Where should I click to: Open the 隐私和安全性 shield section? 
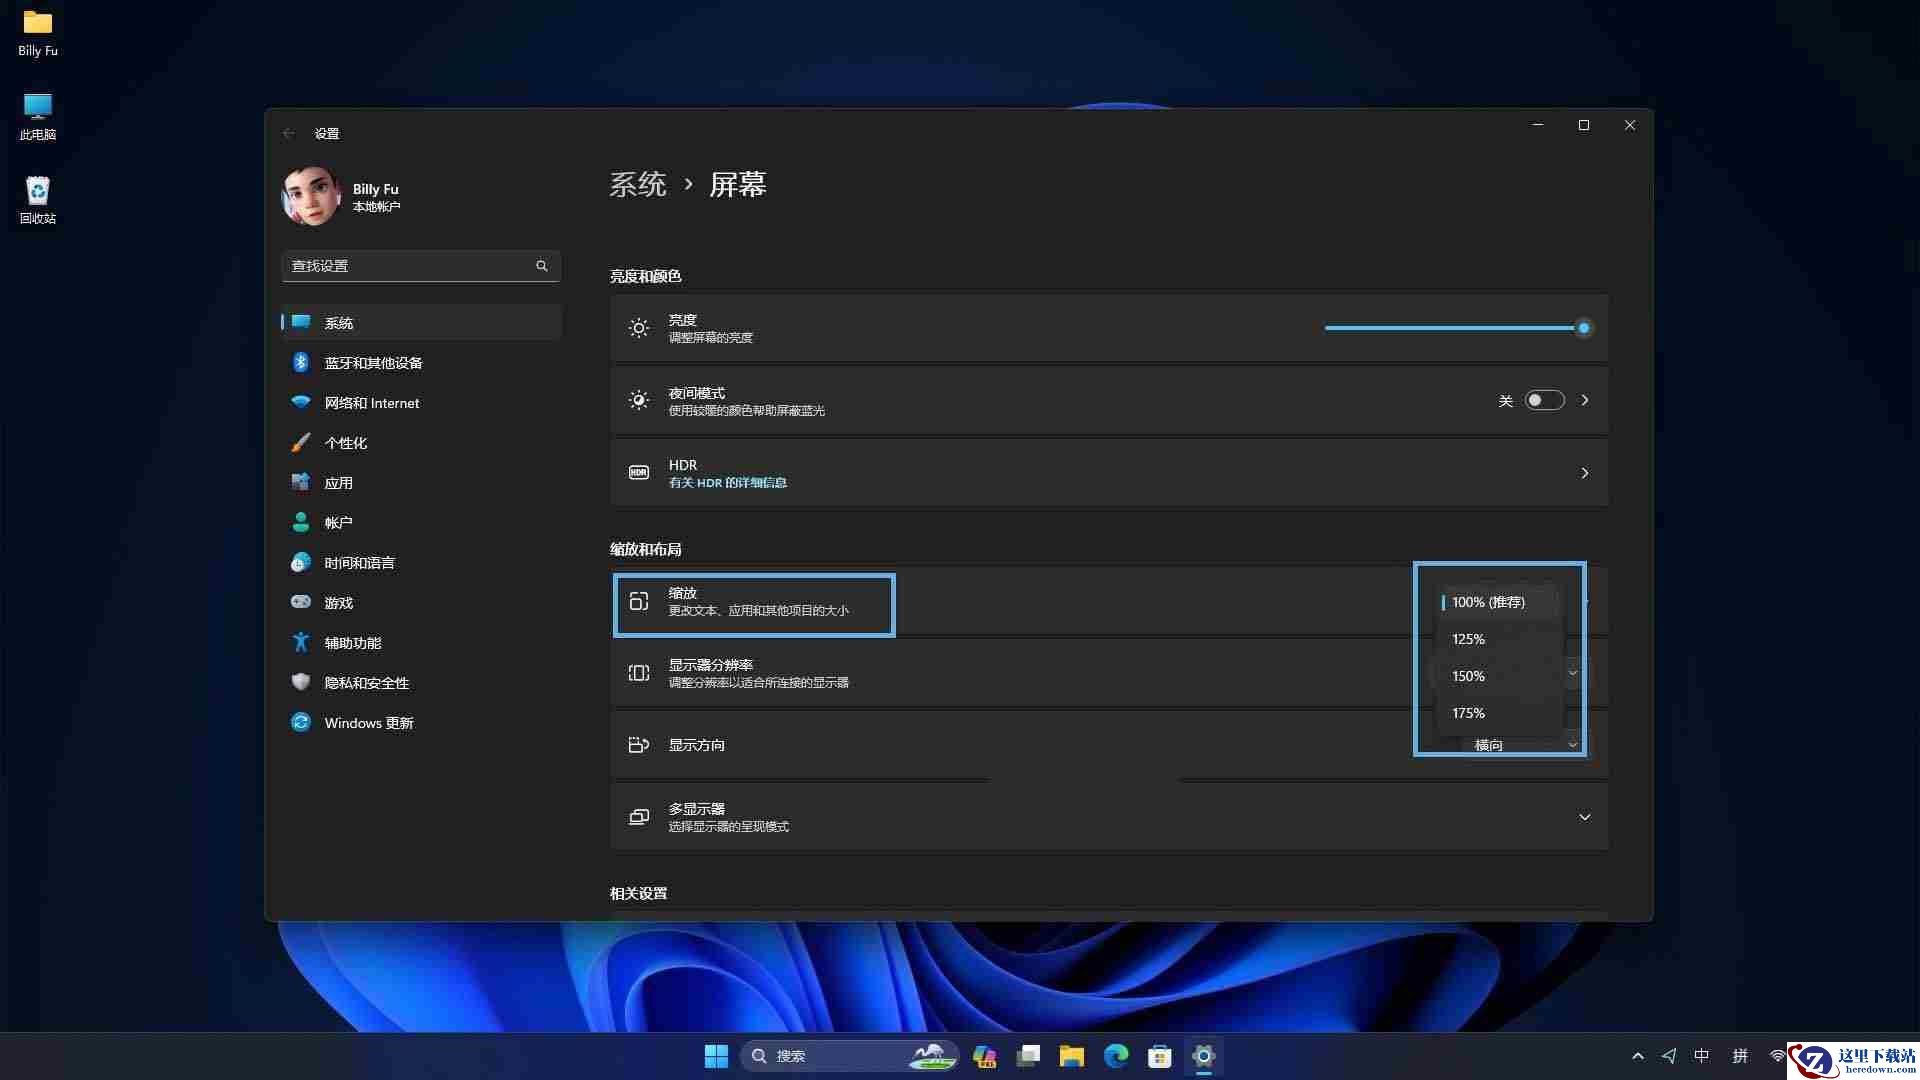(x=421, y=683)
